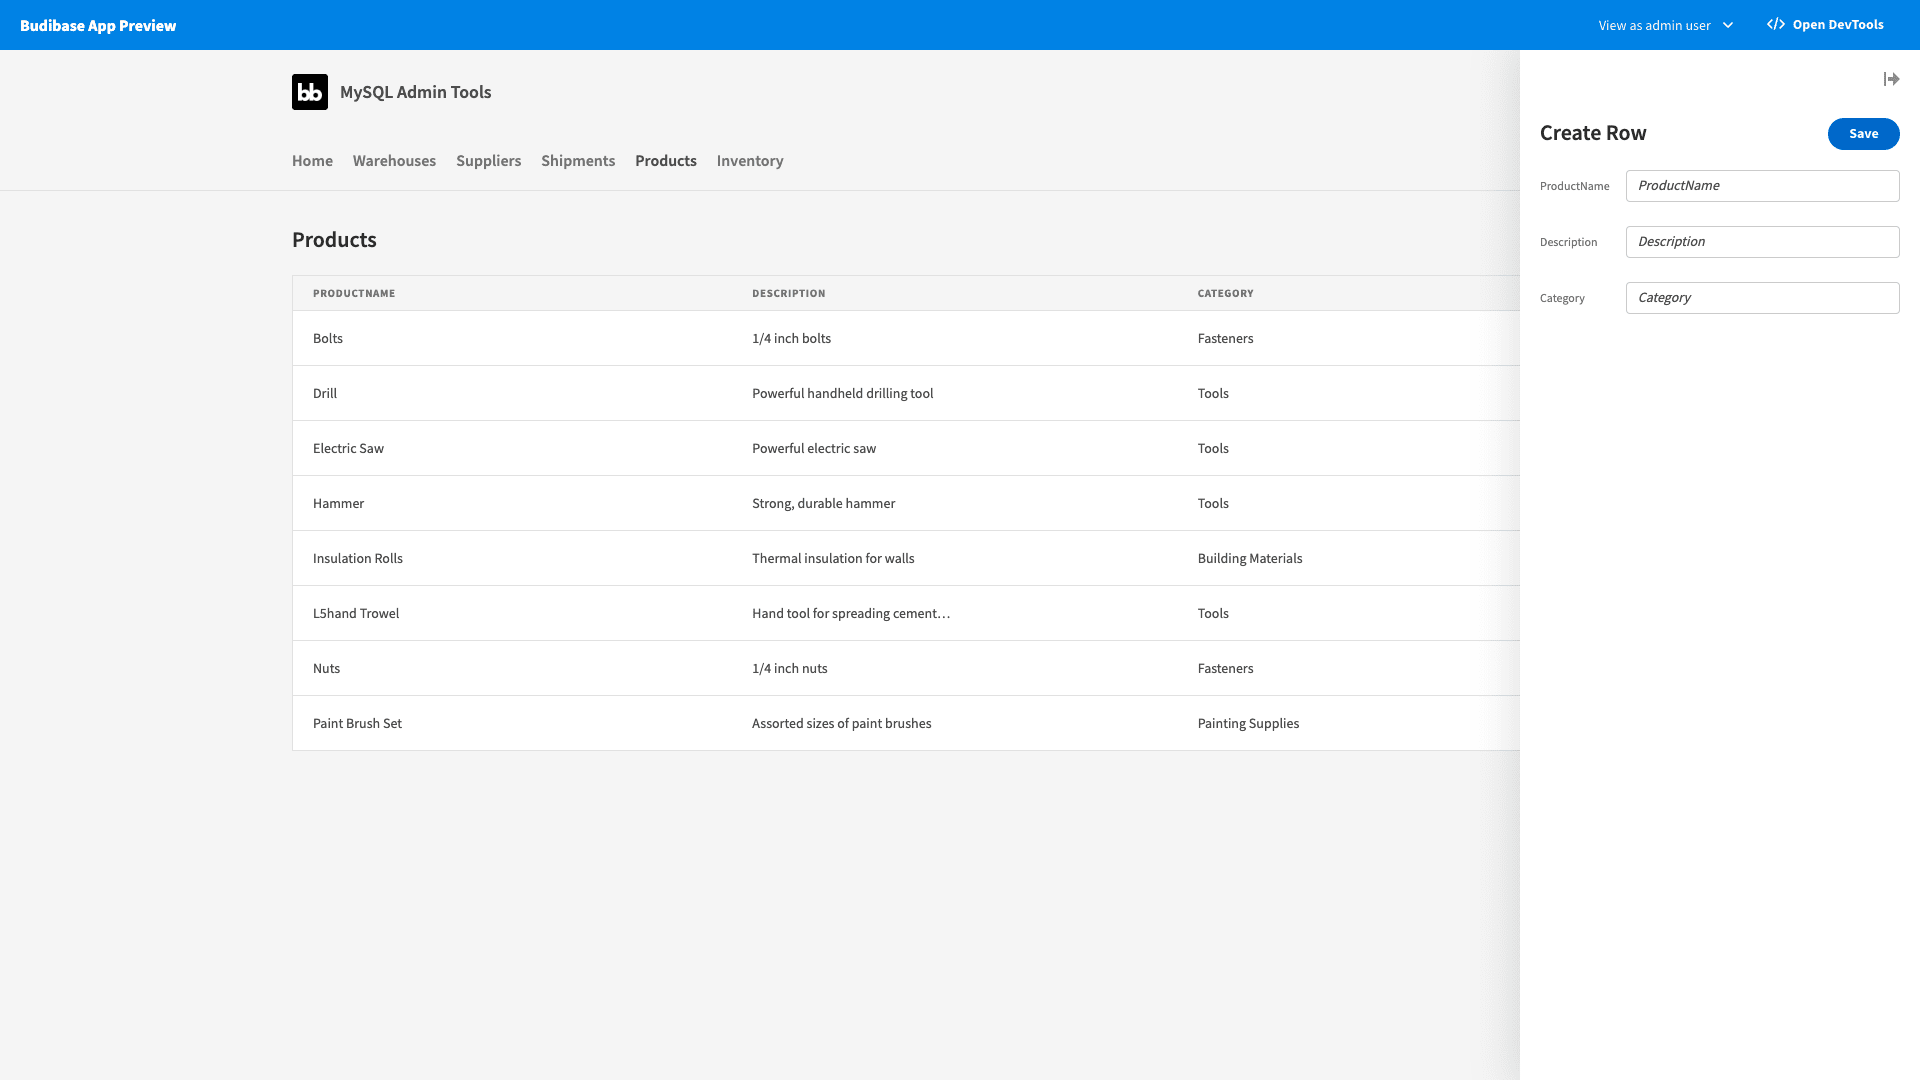
Task: Click Fasteners category in Bolts row
Action: [x=1225, y=338]
